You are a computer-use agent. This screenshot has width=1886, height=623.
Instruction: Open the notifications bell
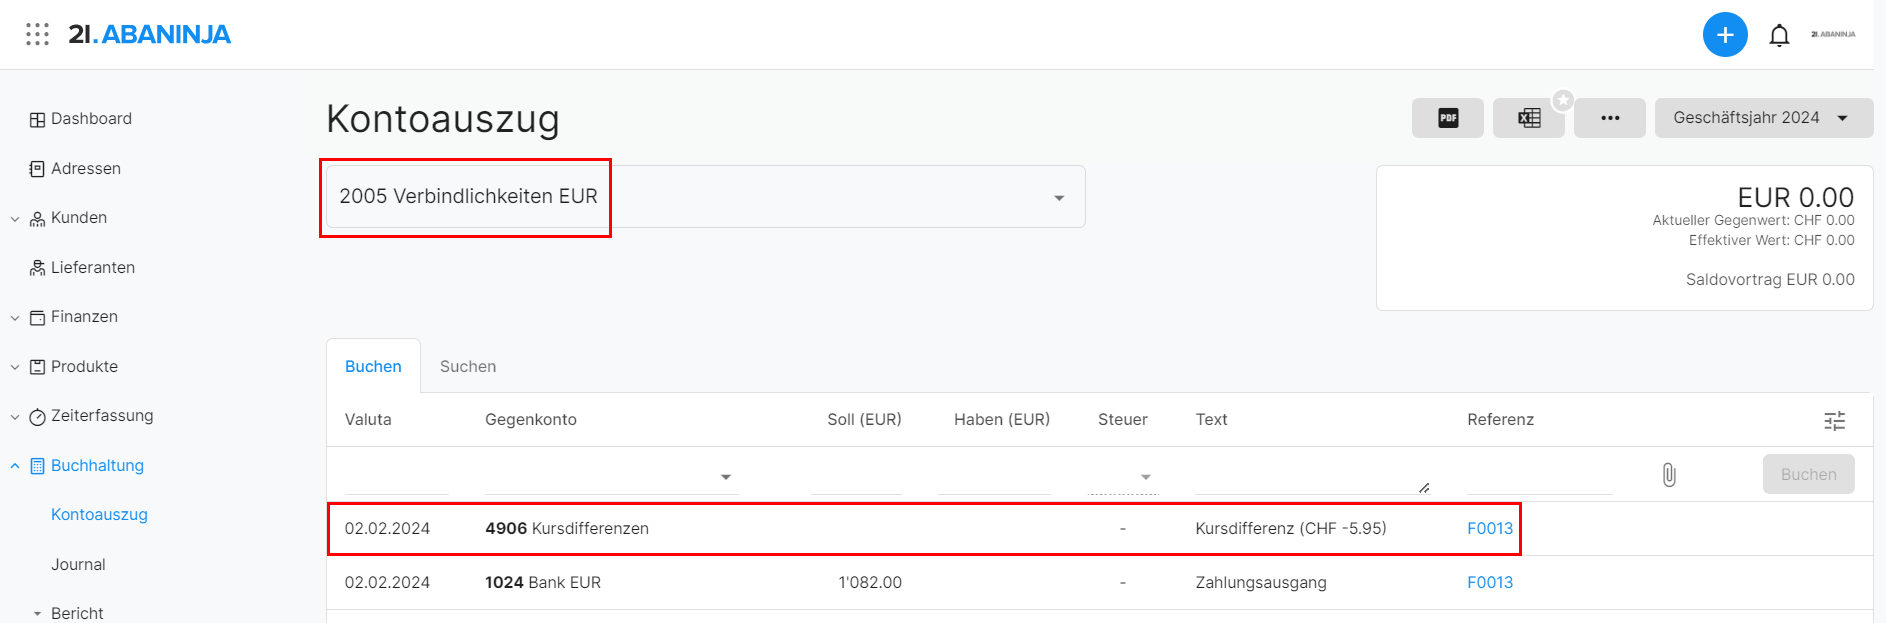(x=1779, y=36)
